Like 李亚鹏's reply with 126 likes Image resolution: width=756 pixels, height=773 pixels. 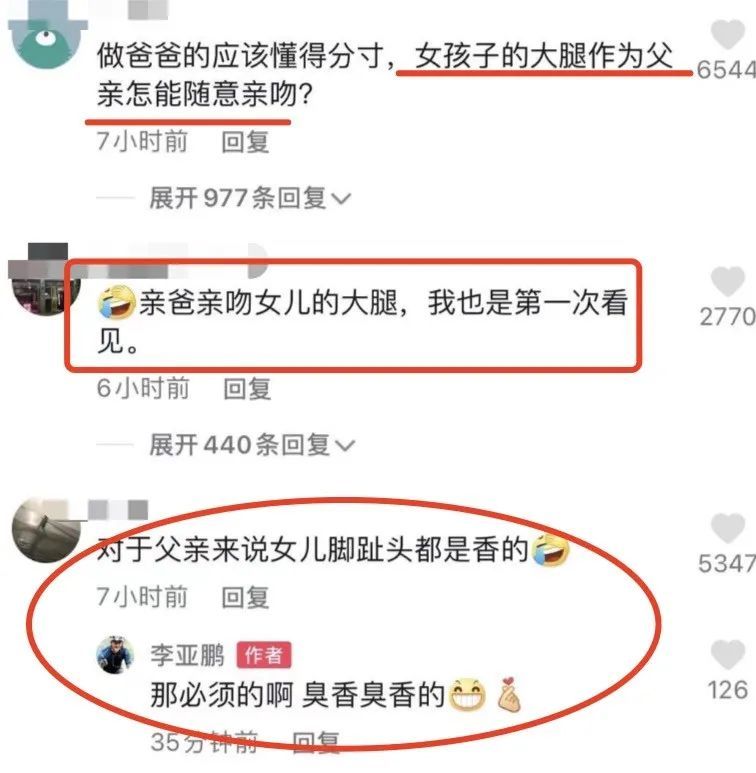(x=727, y=655)
